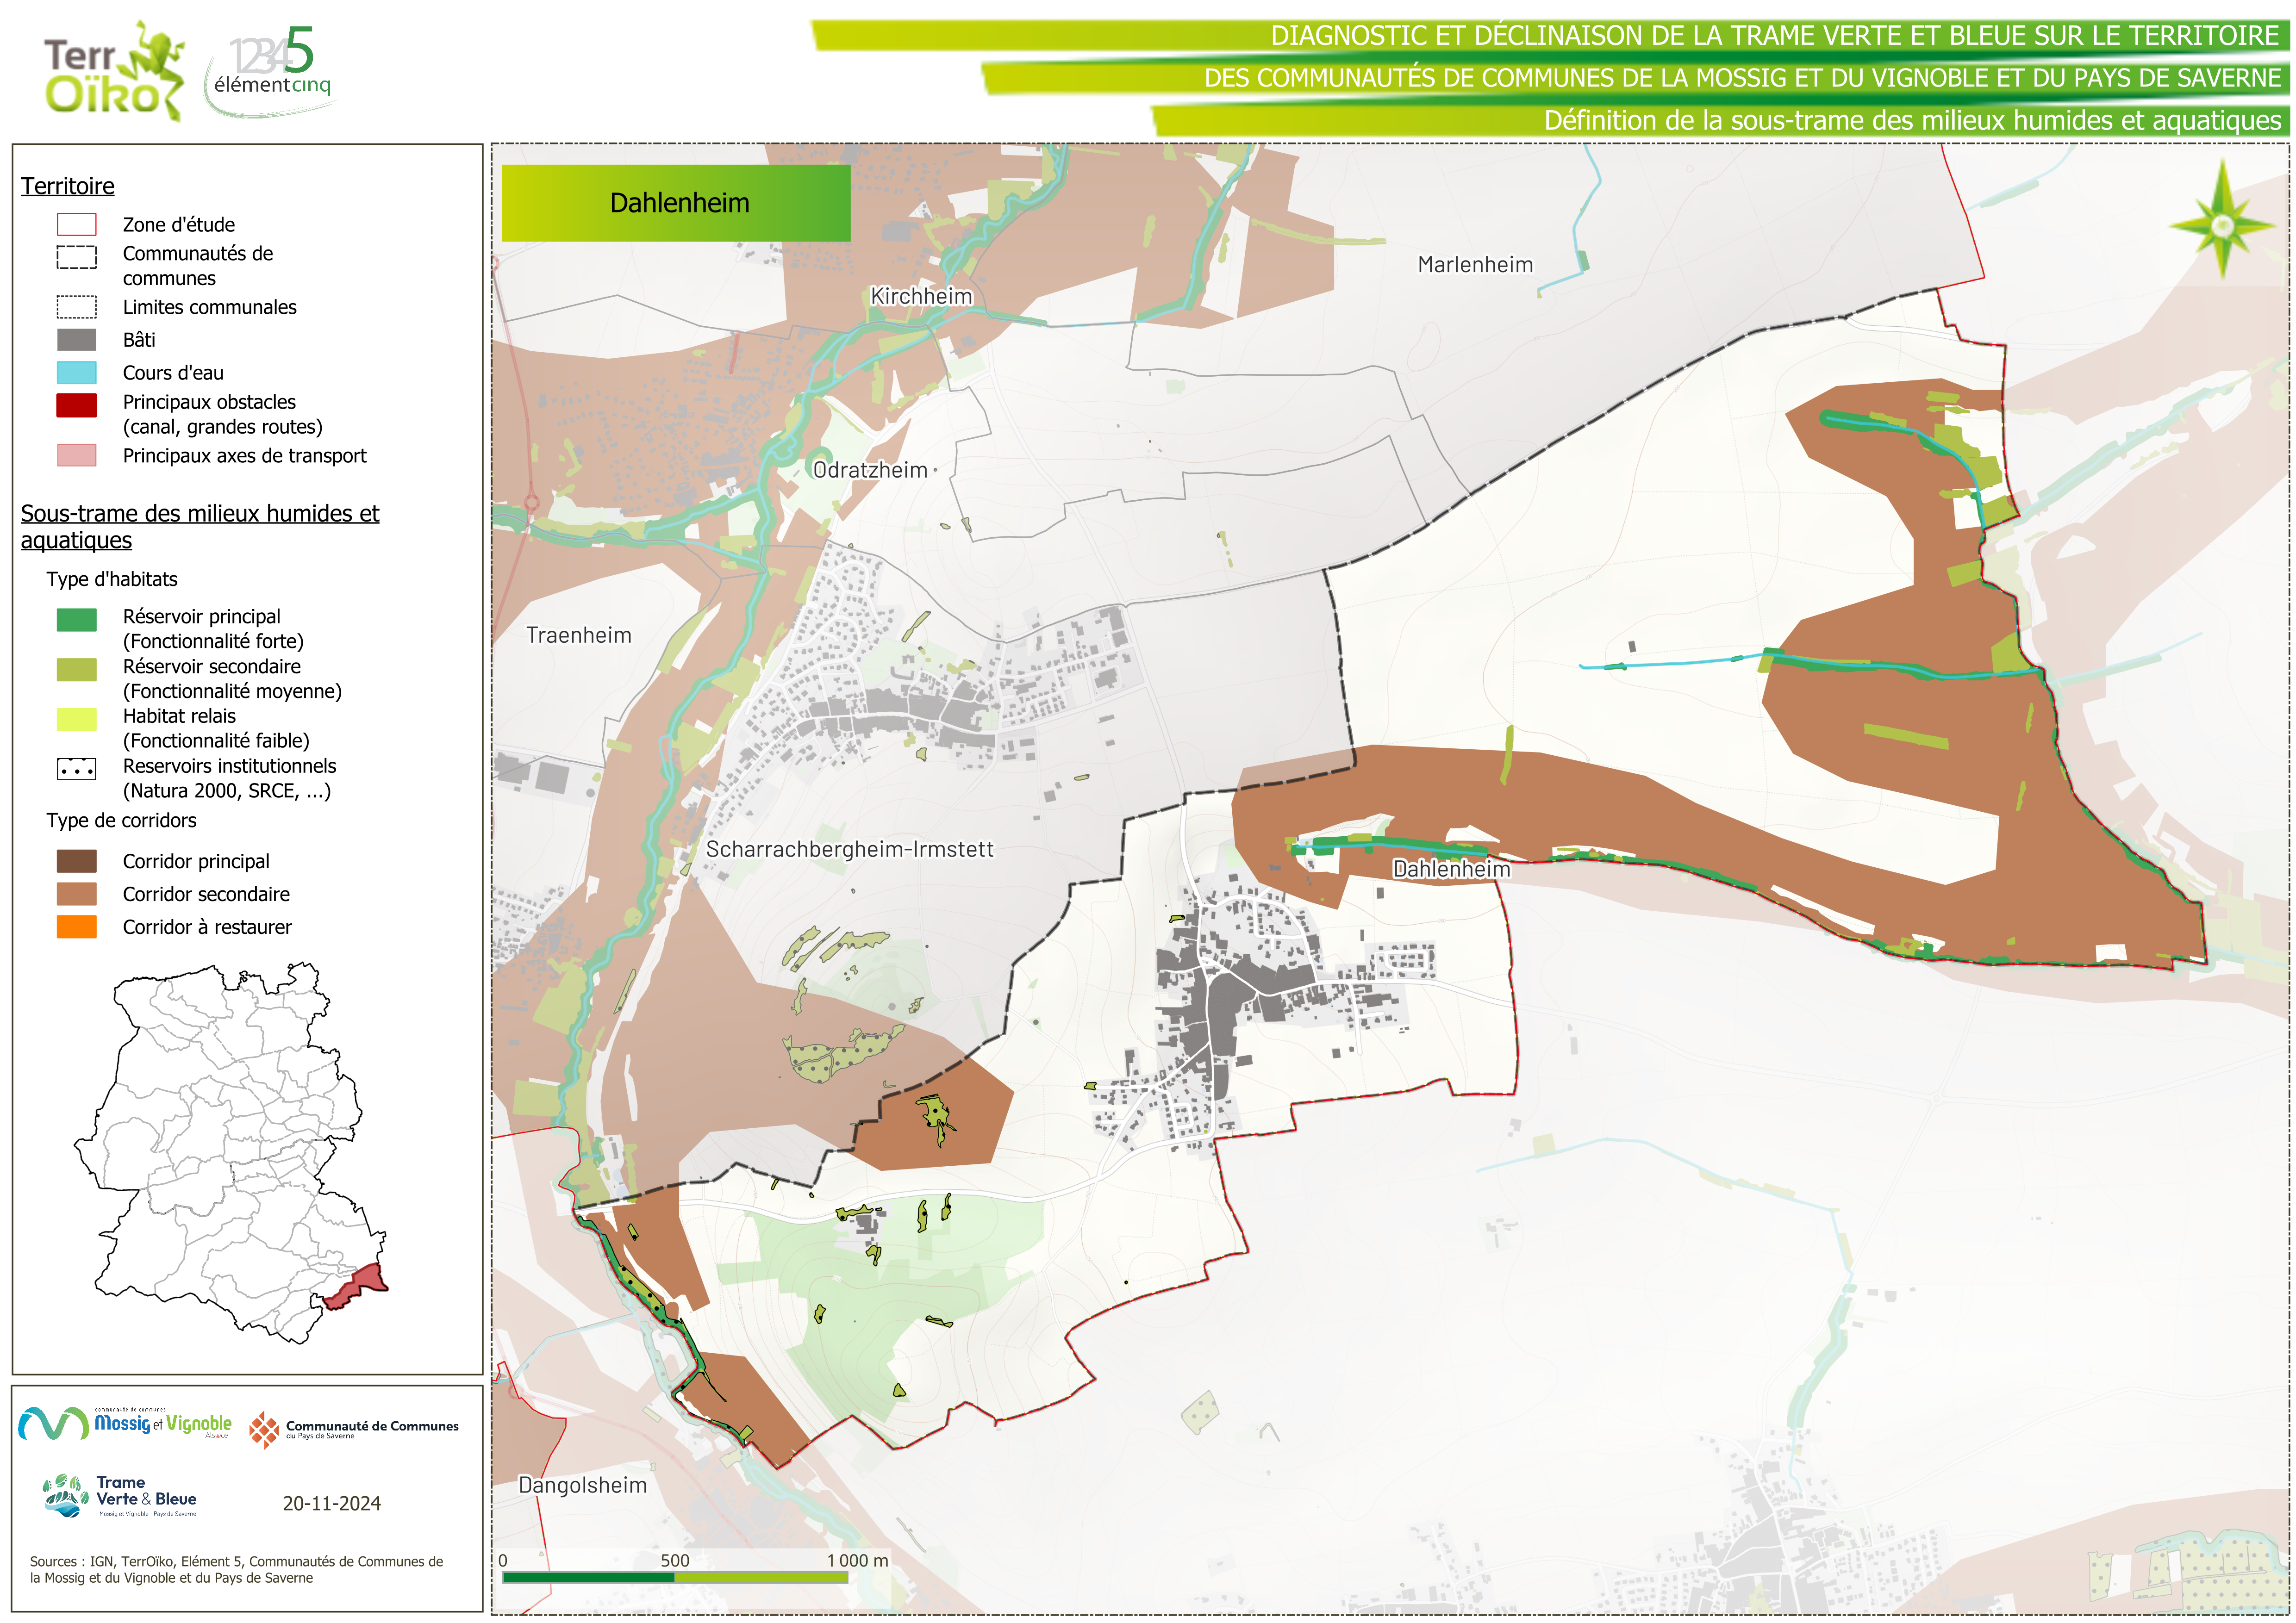Viewport: 2296px width, 1623px height.
Task: Click the Scharrachbergheim-Irmstett map label
Action: (849, 849)
